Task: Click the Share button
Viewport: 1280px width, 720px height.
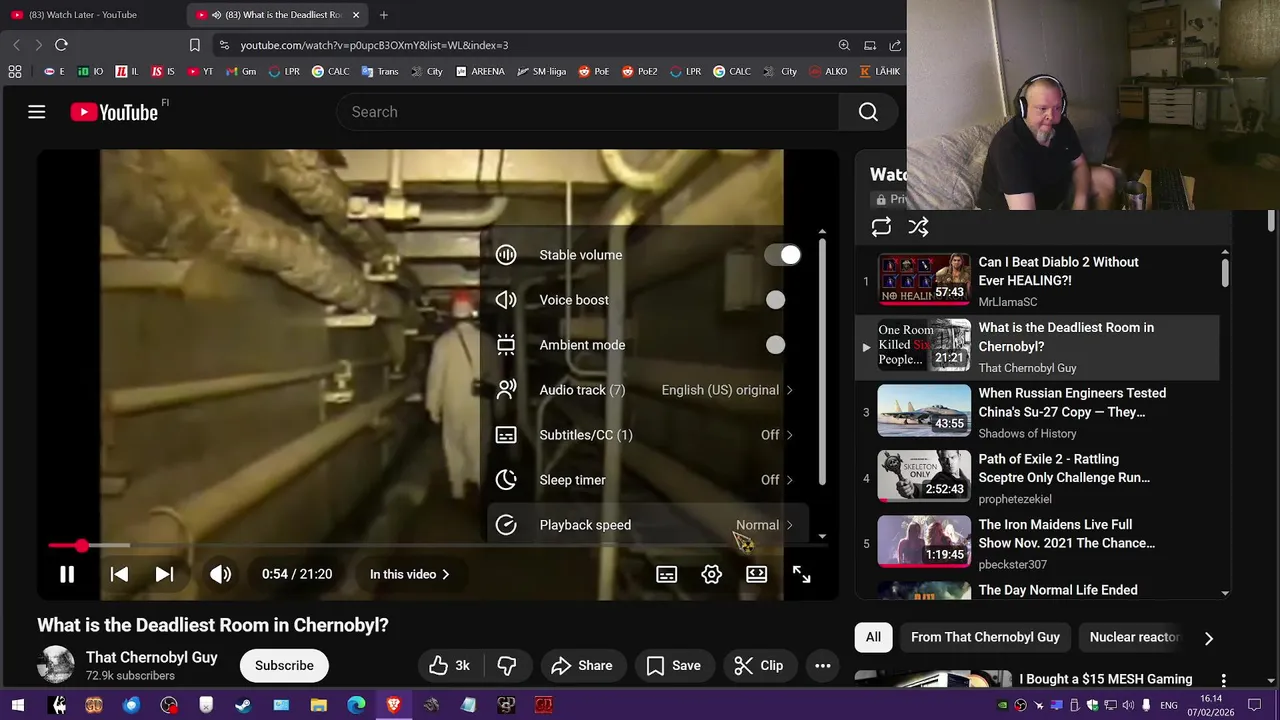Action: tap(582, 665)
